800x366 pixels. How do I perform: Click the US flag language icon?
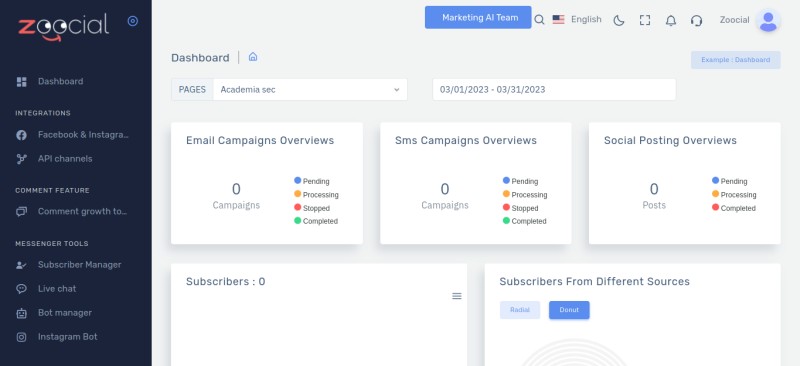tap(559, 19)
